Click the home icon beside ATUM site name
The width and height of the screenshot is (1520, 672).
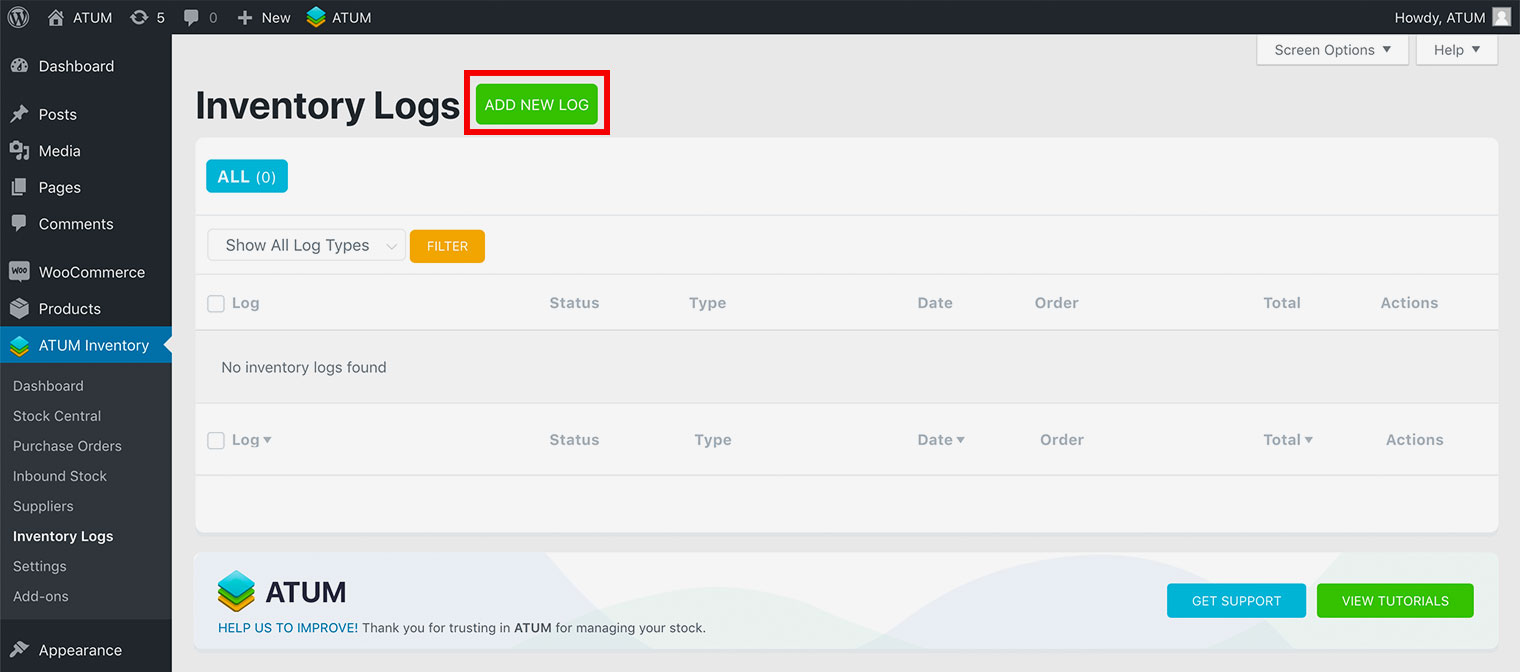[56, 17]
